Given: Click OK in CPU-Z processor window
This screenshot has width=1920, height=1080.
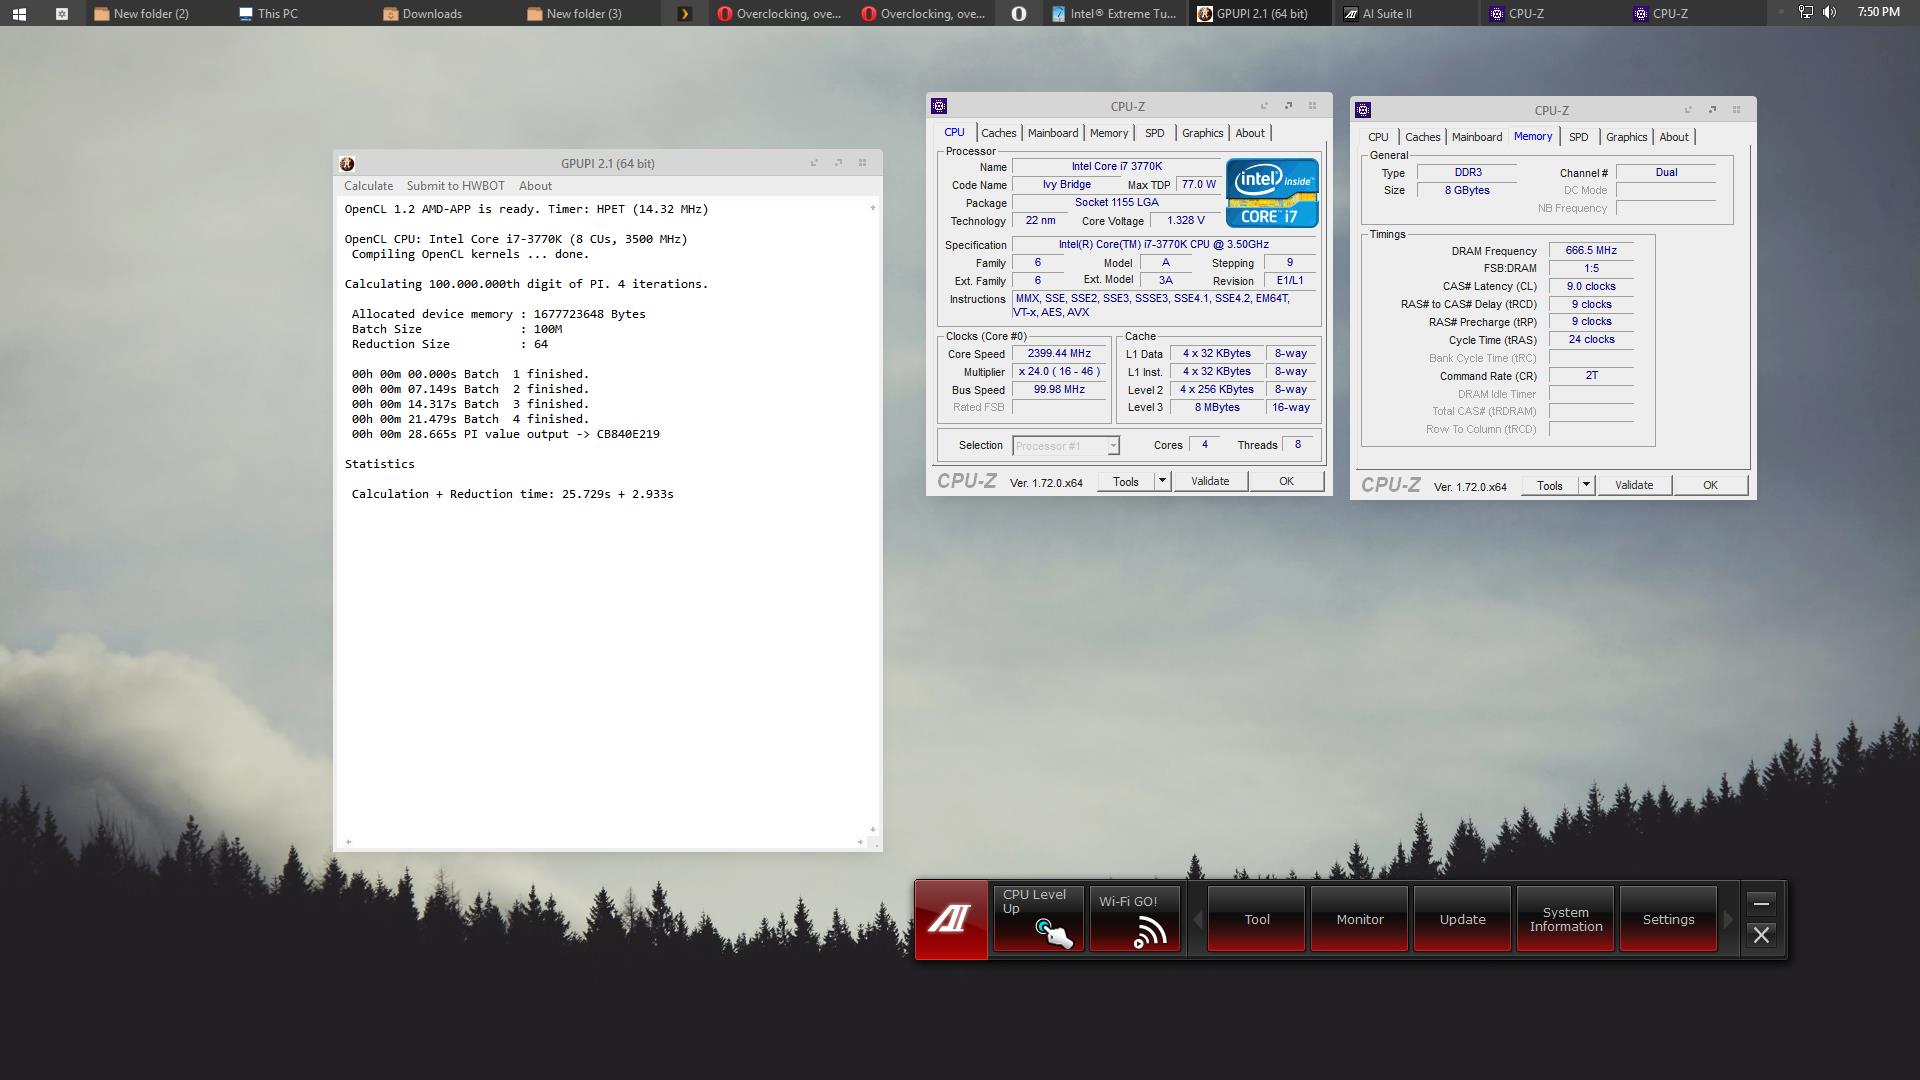Looking at the screenshot, I should click(1287, 481).
